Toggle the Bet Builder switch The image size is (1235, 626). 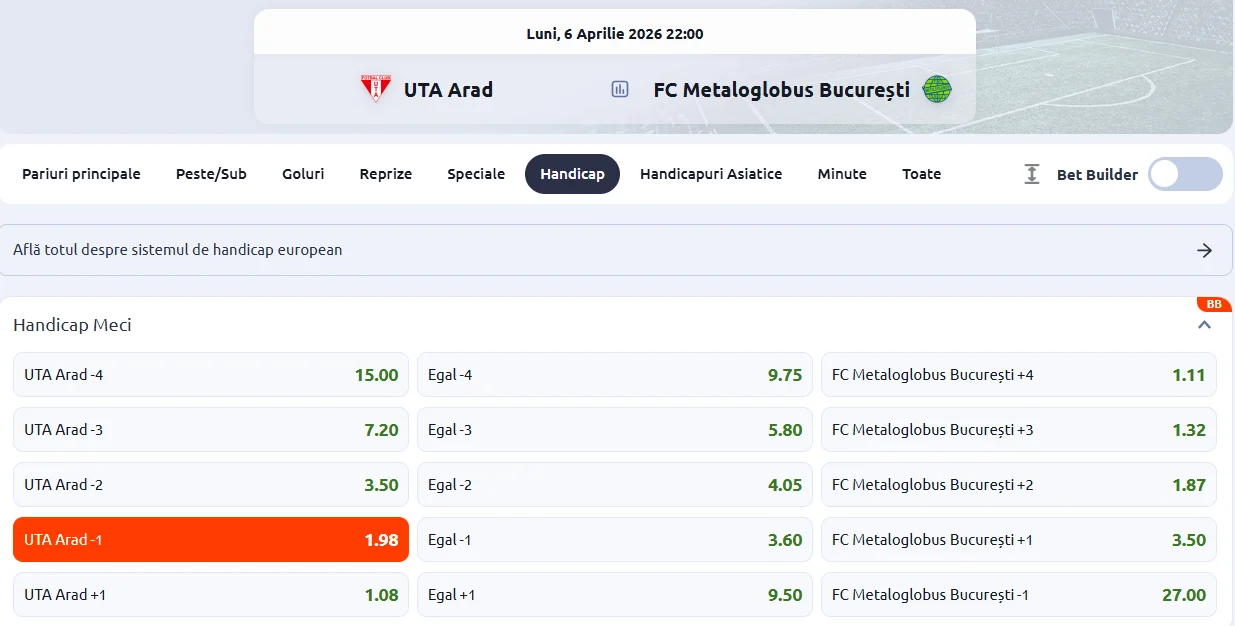point(1185,174)
